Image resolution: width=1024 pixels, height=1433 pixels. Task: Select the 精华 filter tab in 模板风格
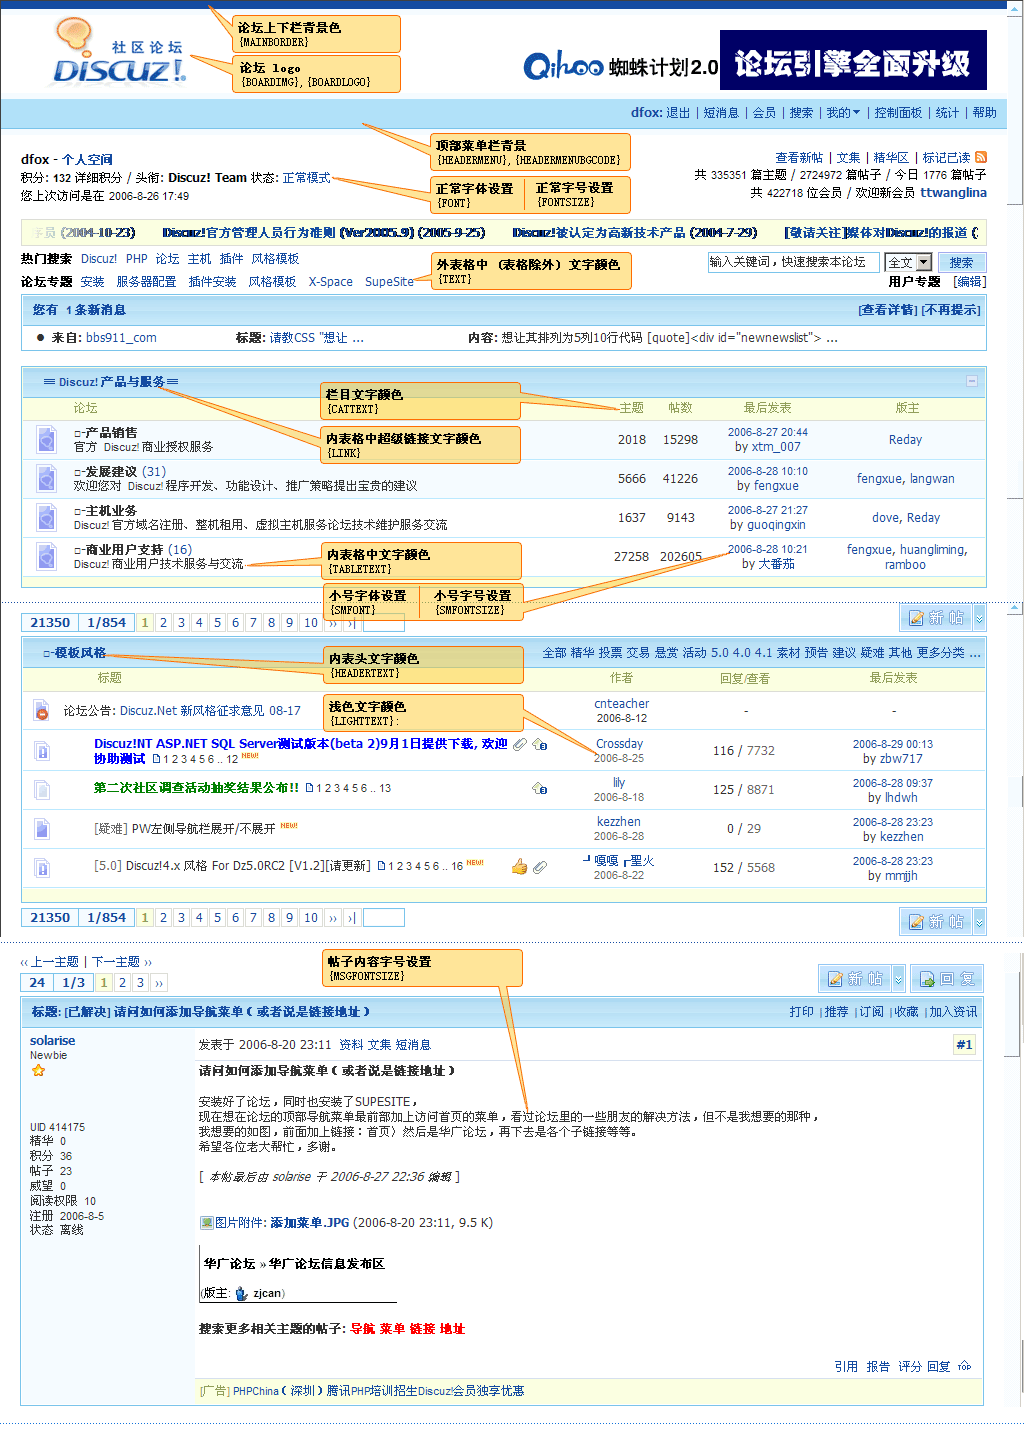(582, 653)
